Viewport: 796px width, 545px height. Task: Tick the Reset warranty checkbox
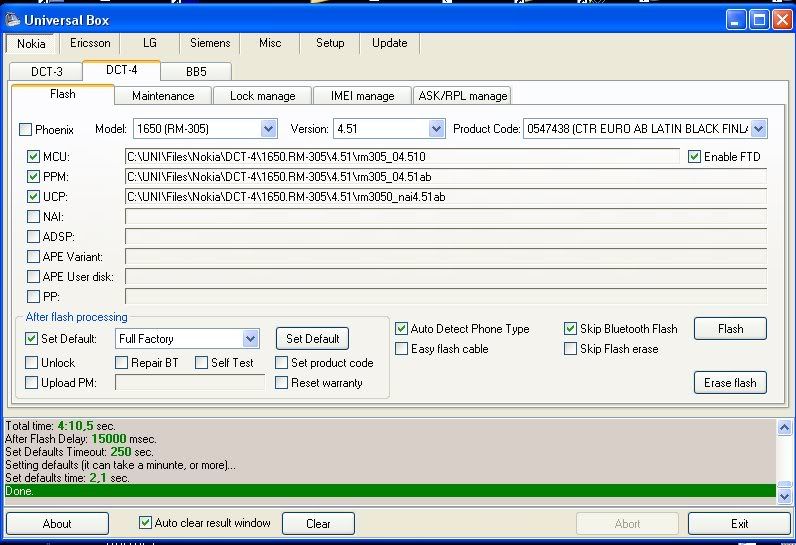tap(281, 383)
